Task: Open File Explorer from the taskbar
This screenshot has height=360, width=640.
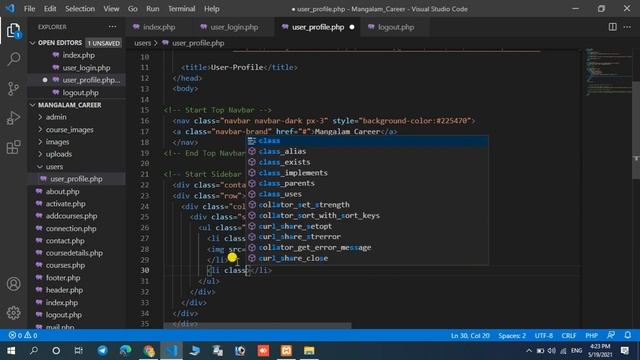Action: [309, 351]
